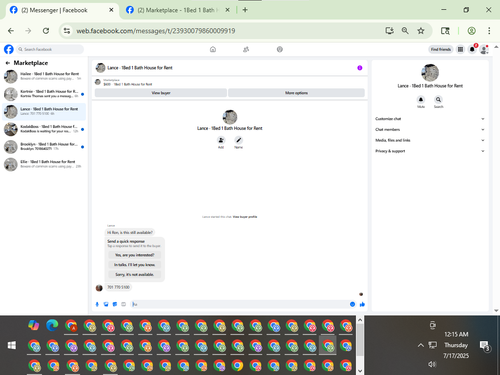This screenshot has height=375, width=500.
Task: Open Chrome three-dot menu
Action: (489, 31)
